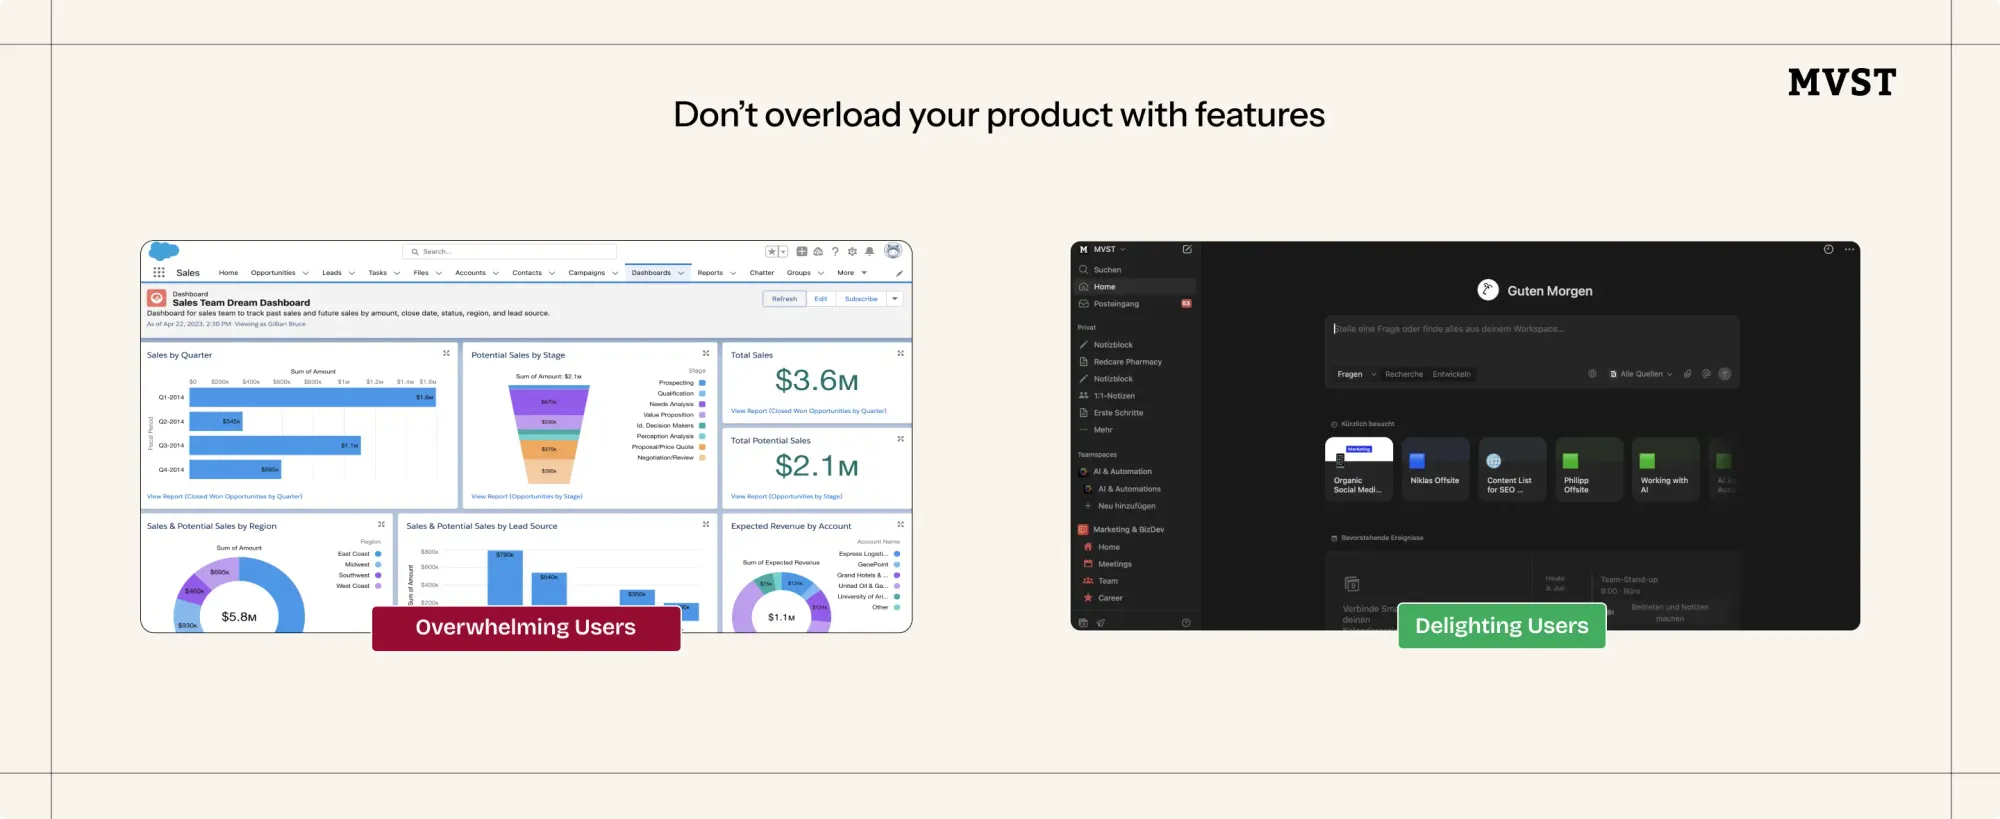Click the pencil edit icon in Salesforce nav bar
Viewport: 2000px width, 819px height.
899,273
